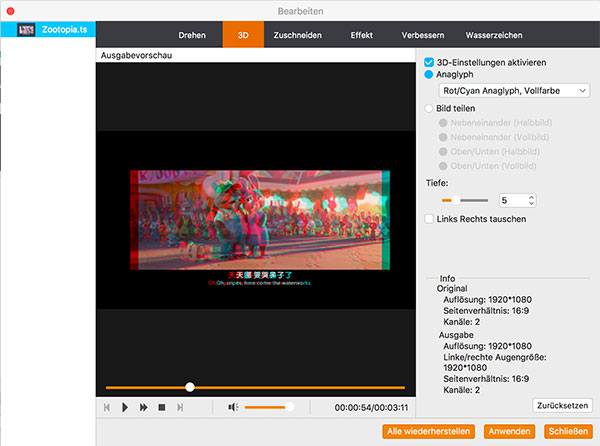Enable Links Rechts tauschen checkbox
Image resolution: width=600 pixels, height=446 pixels.
429,219
